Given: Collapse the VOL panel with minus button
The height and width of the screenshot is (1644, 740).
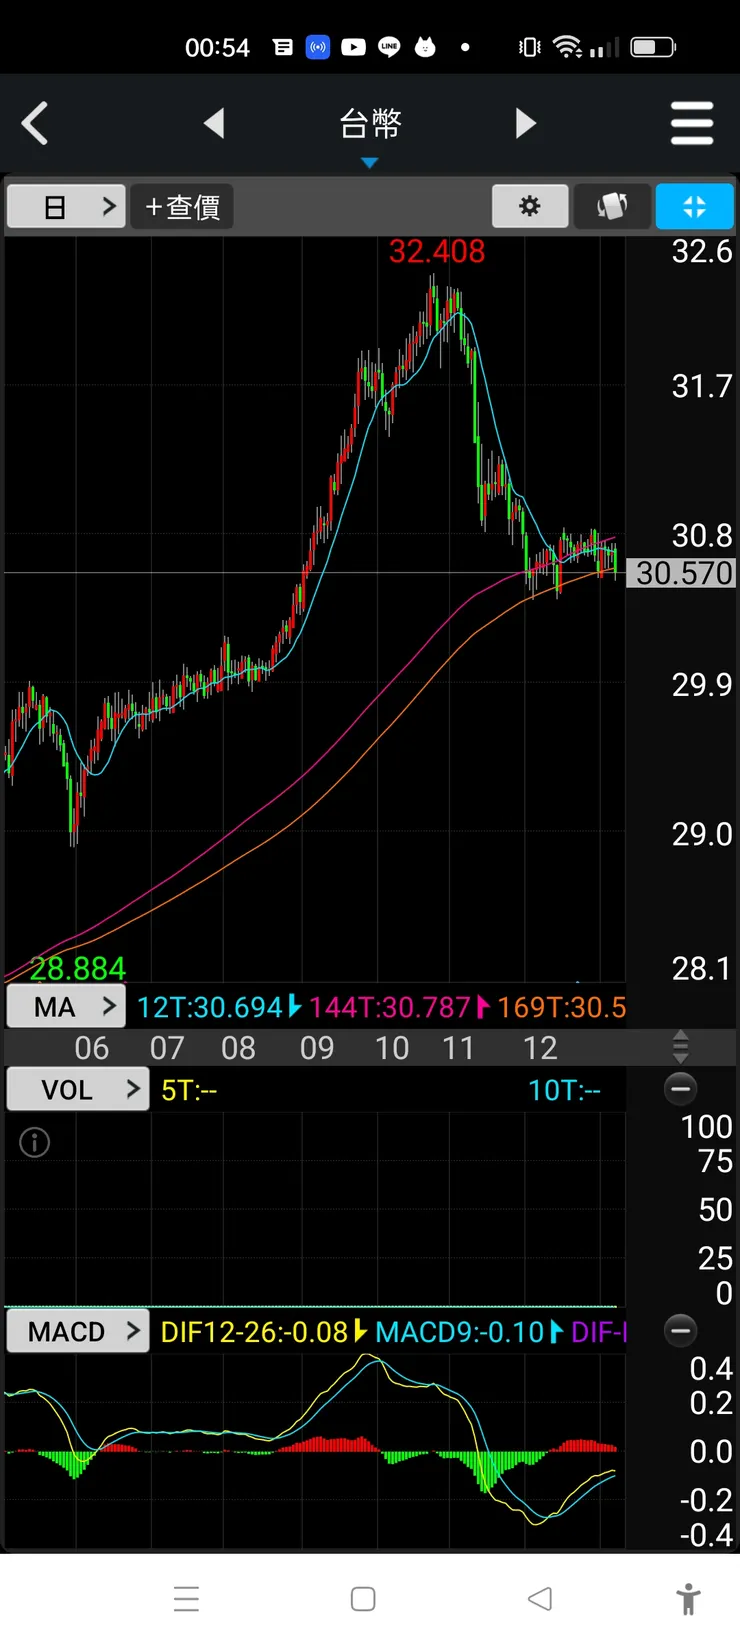Looking at the screenshot, I should 681,1089.
